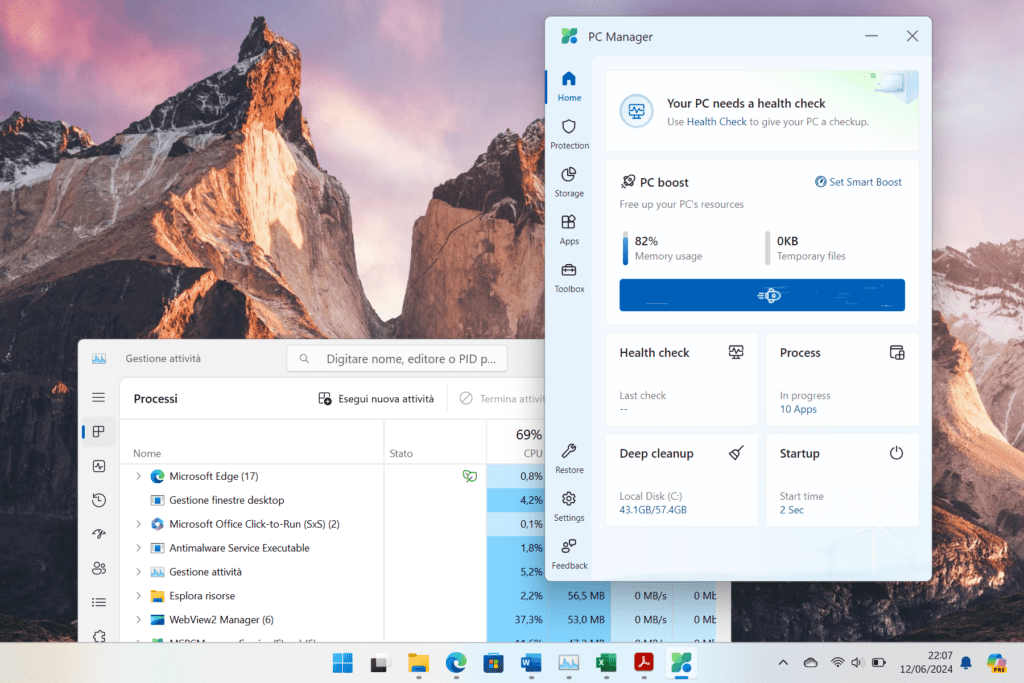Click the Process card window icon
Image resolution: width=1024 pixels, height=683 pixels.
click(897, 353)
